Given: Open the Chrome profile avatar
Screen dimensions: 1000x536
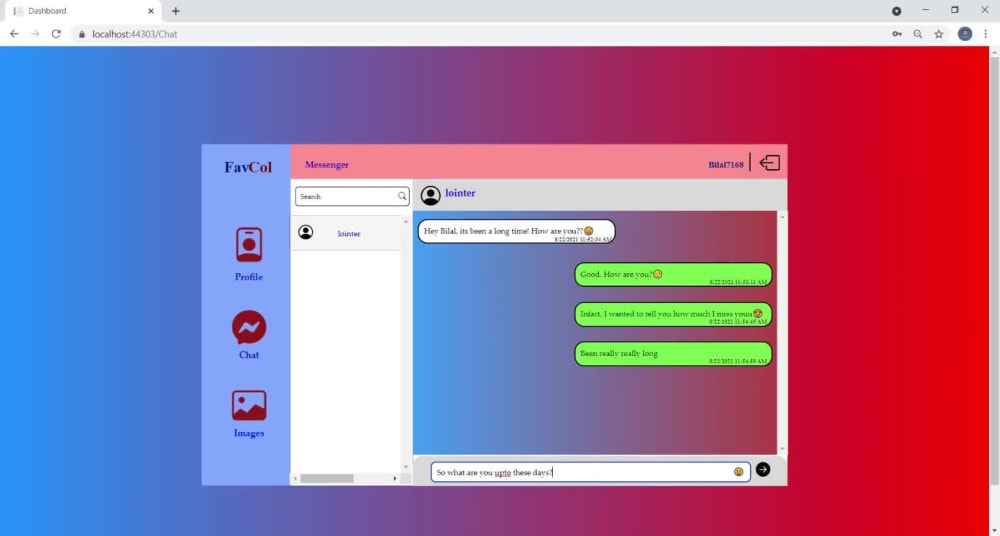Looking at the screenshot, I should click(x=965, y=34).
